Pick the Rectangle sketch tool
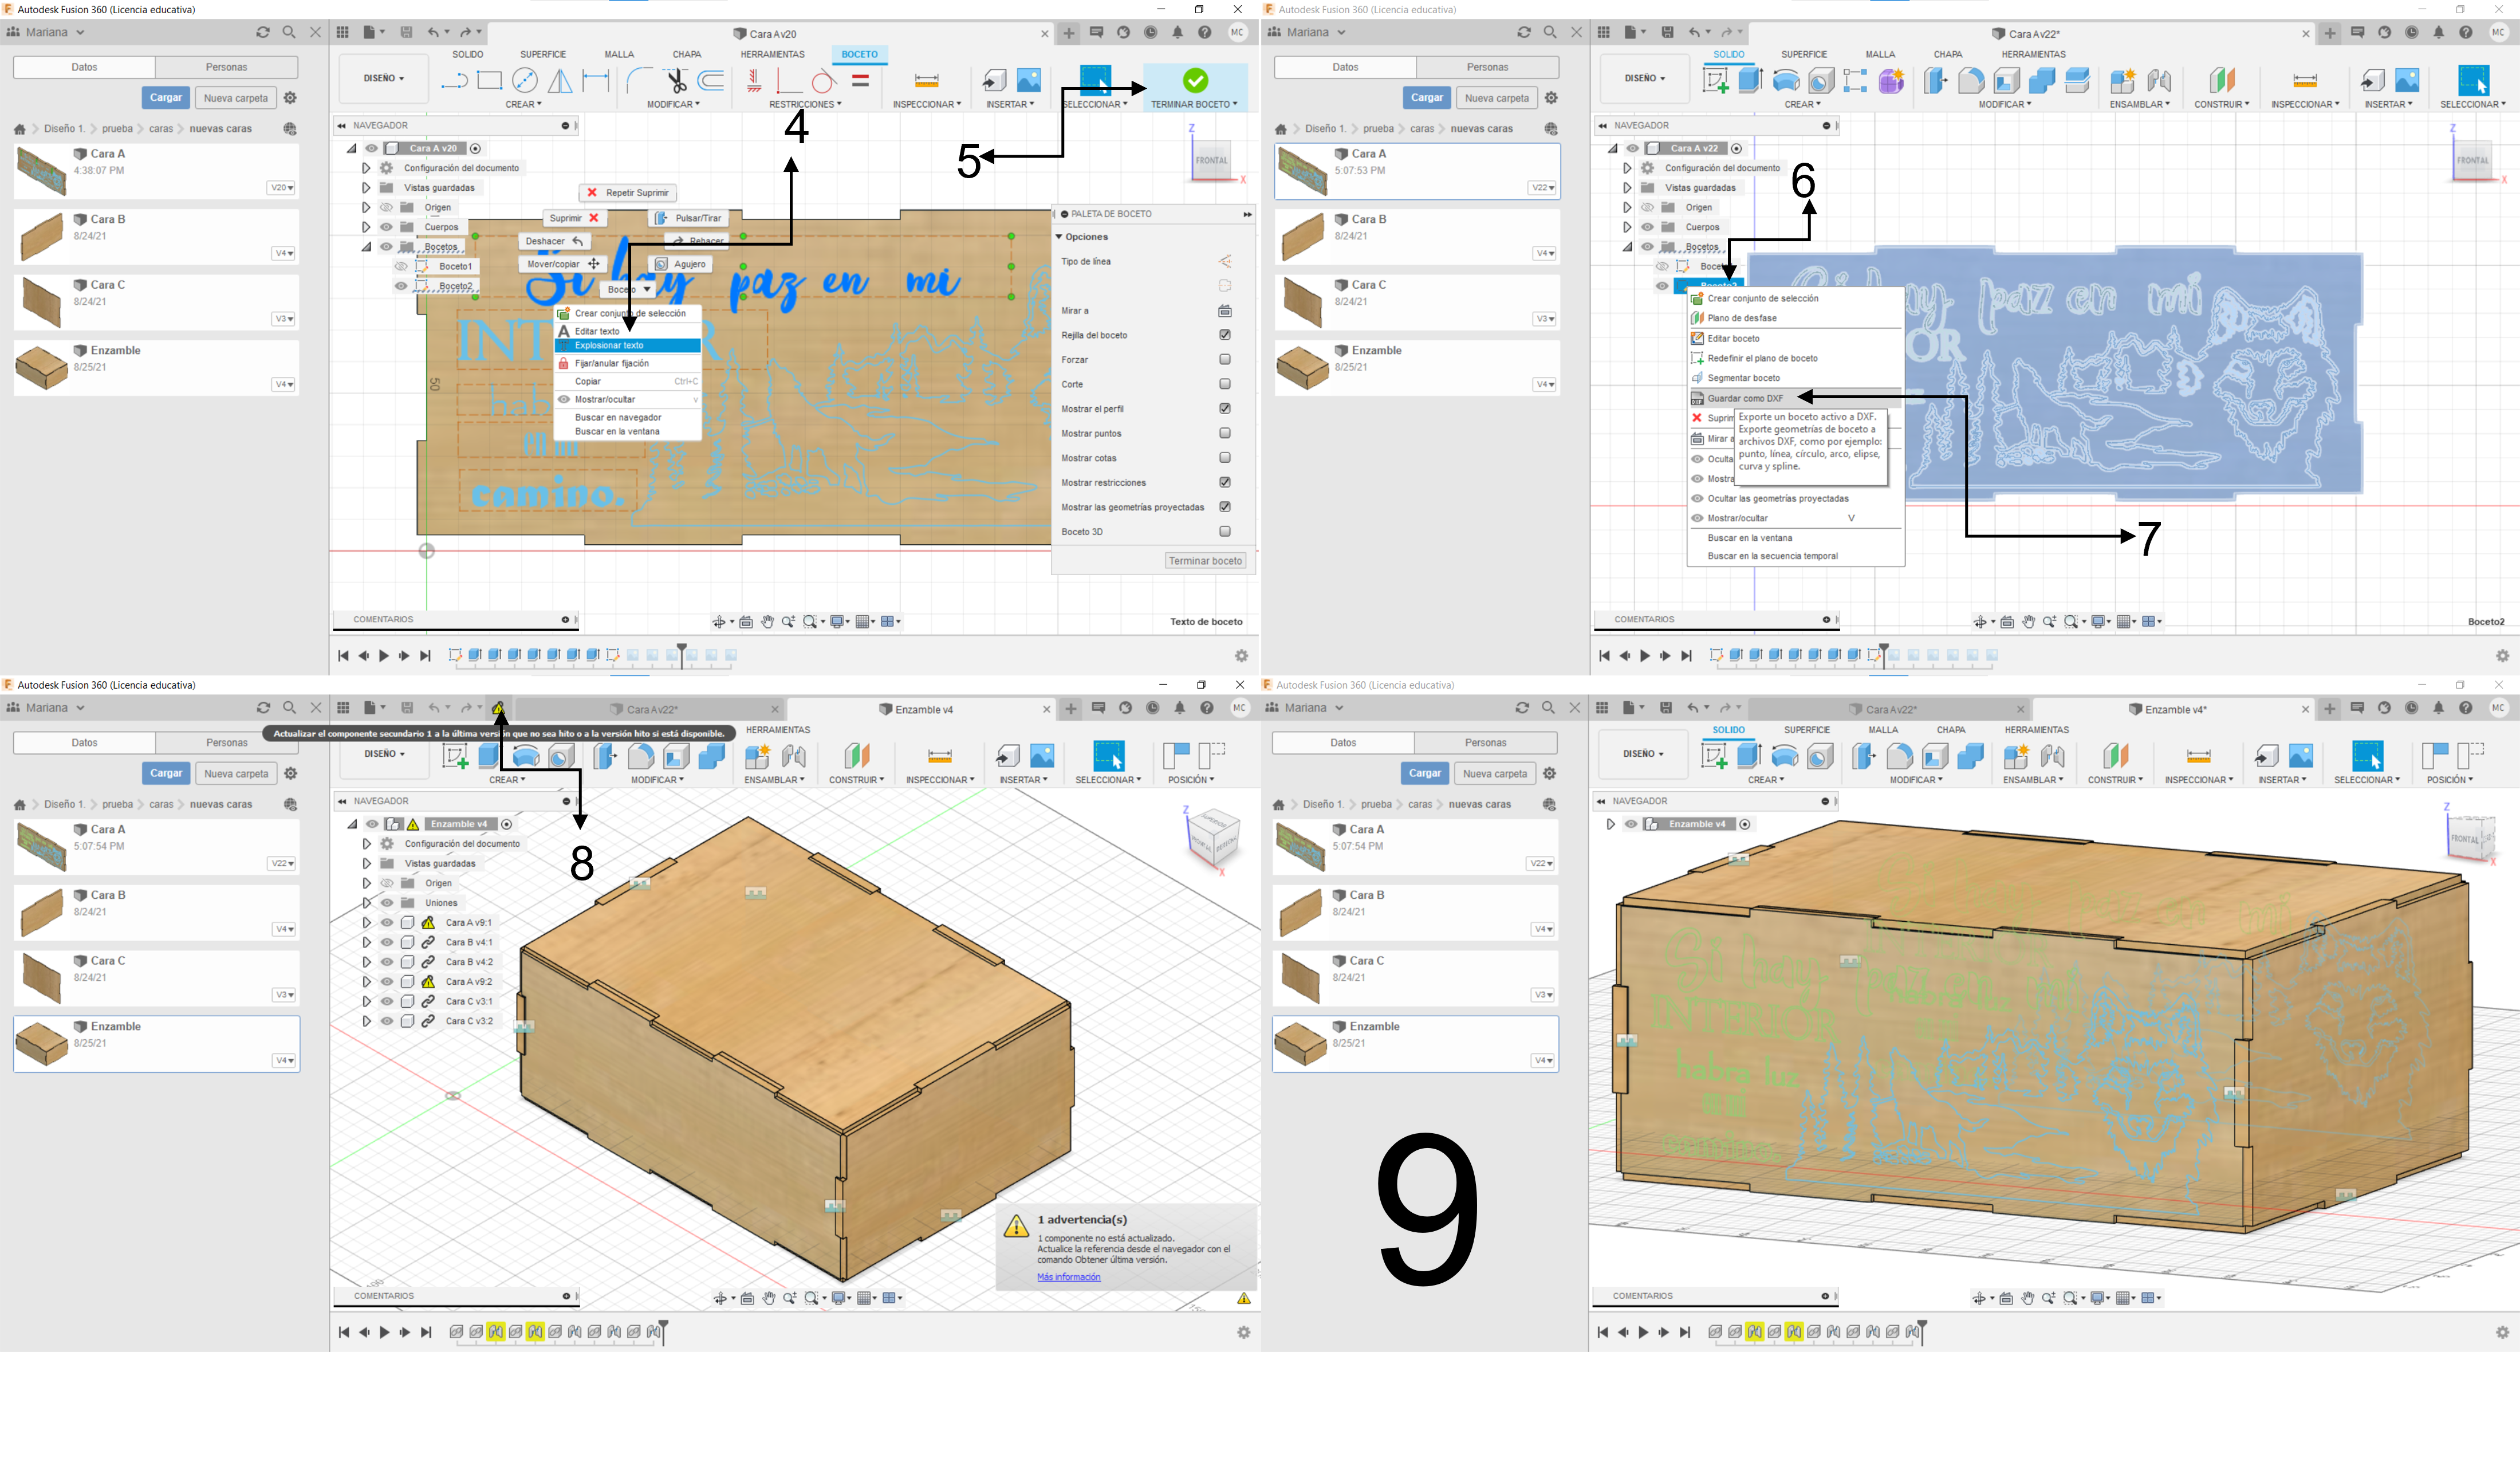Screen dimensions: 2520x1458 [x=489, y=81]
